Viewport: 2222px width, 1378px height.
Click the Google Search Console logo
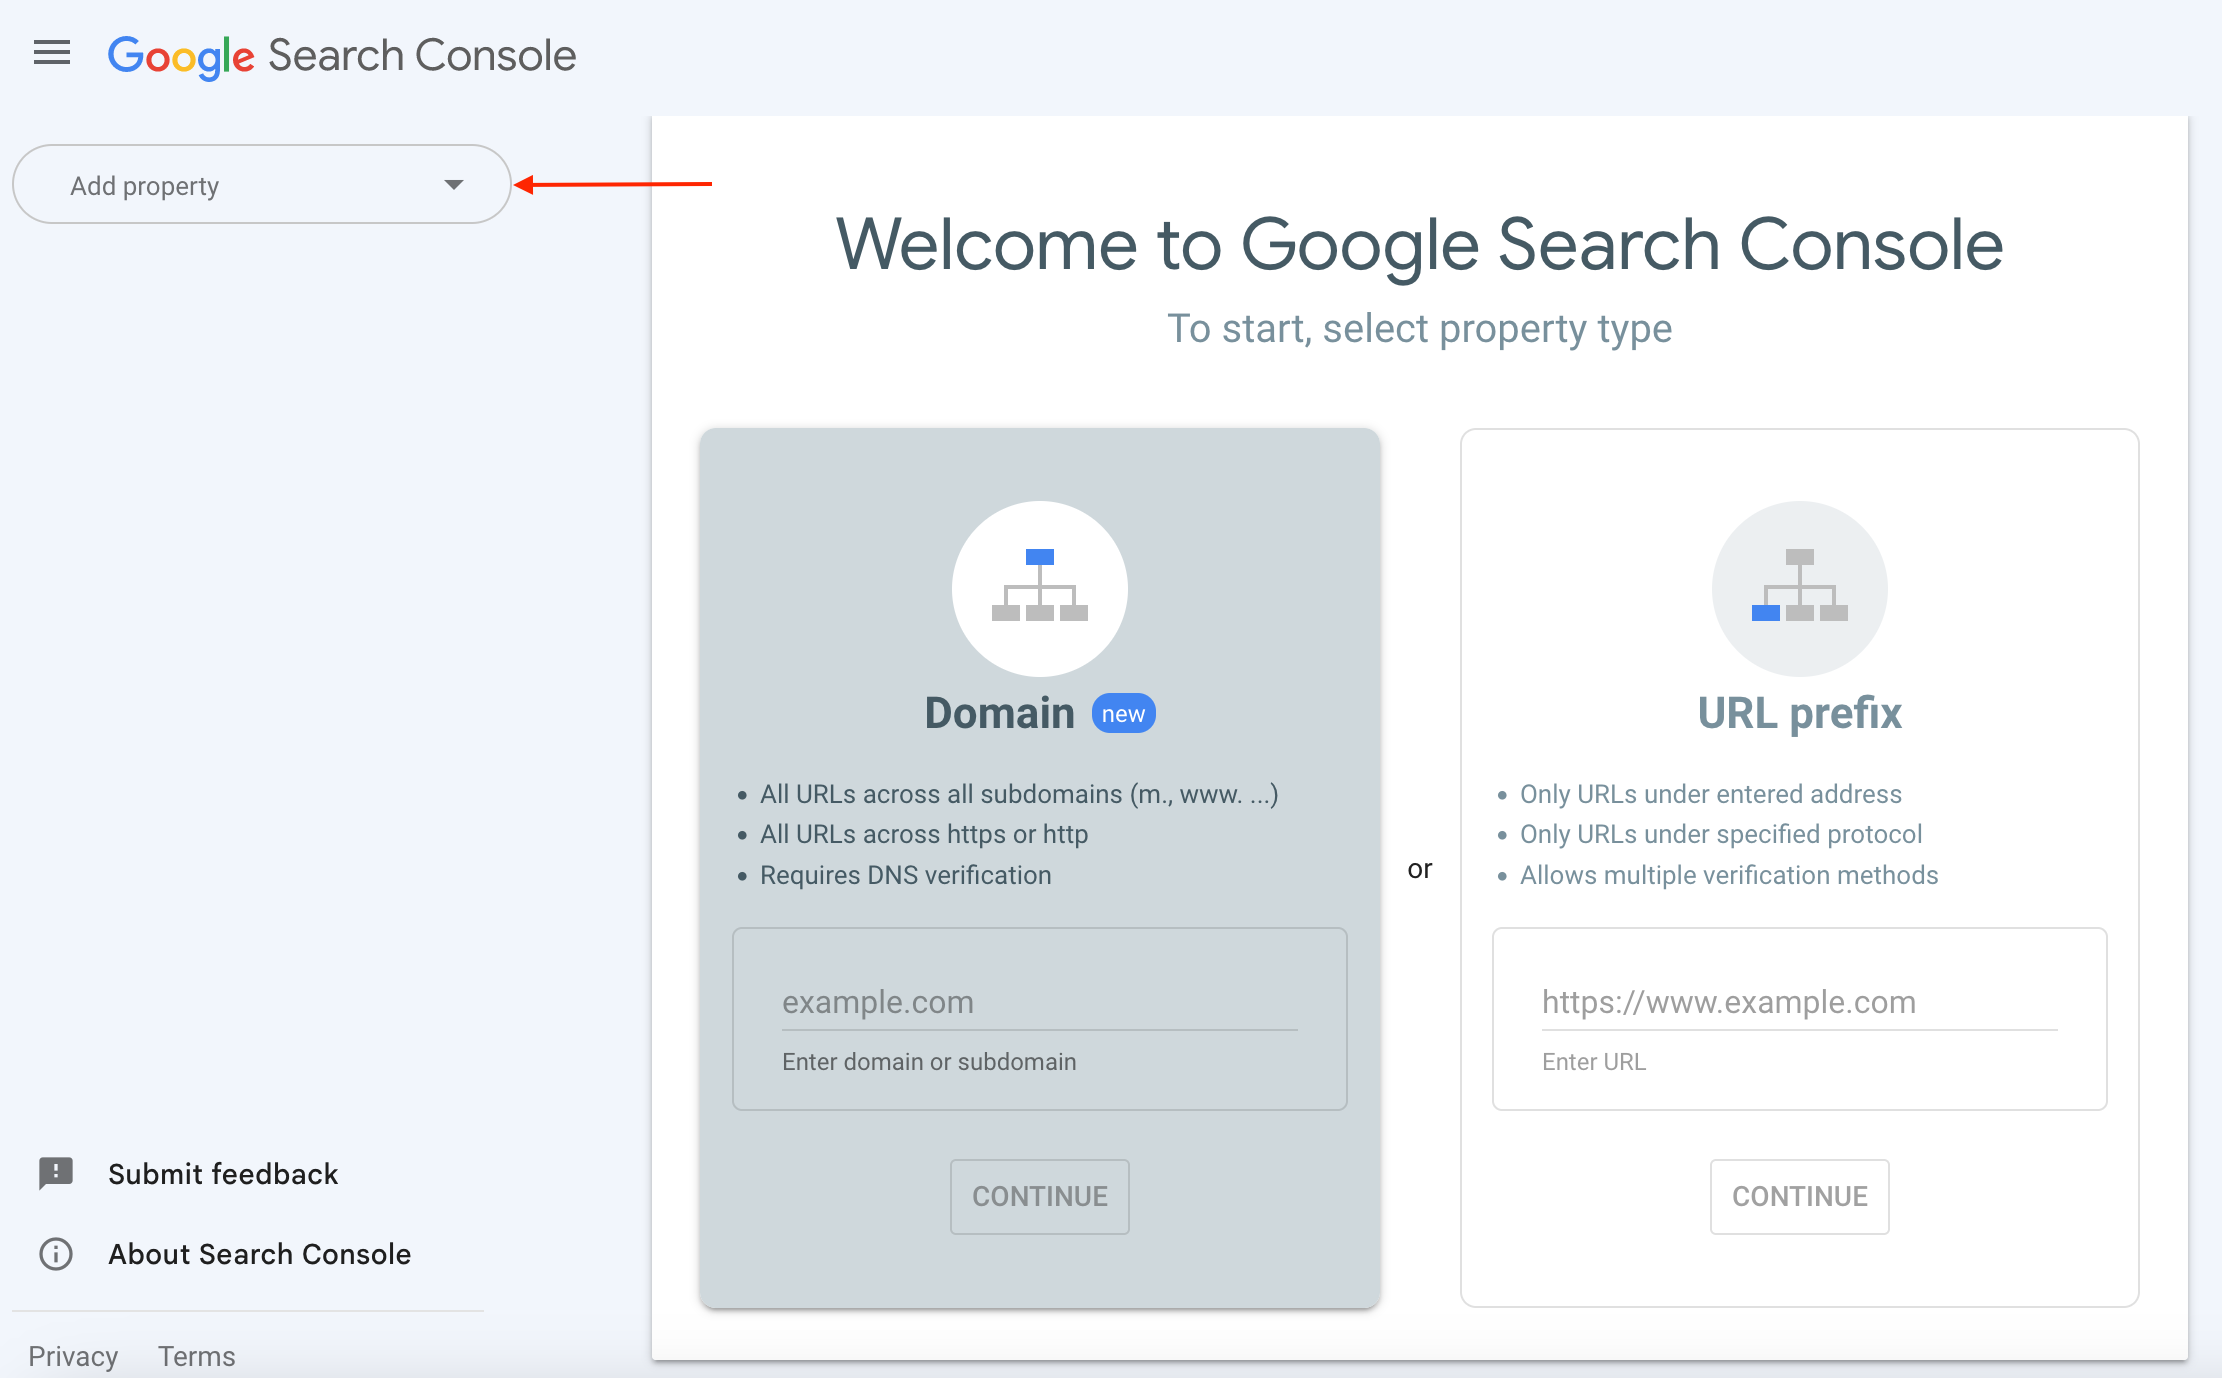pyautogui.click(x=342, y=56)
